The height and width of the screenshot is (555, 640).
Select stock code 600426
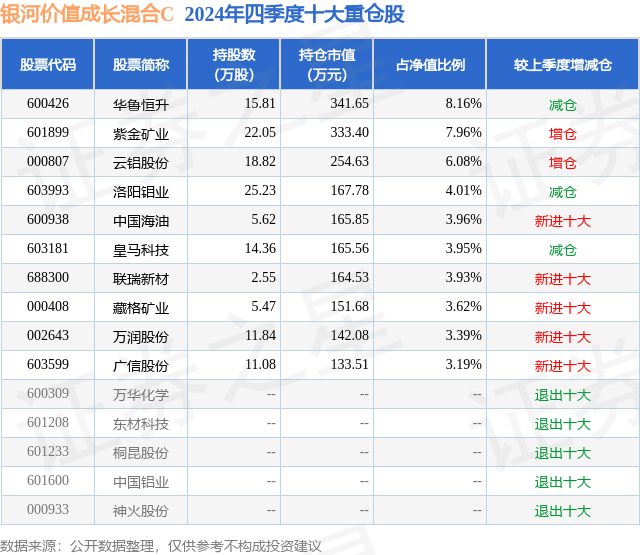tap(48, 104)
